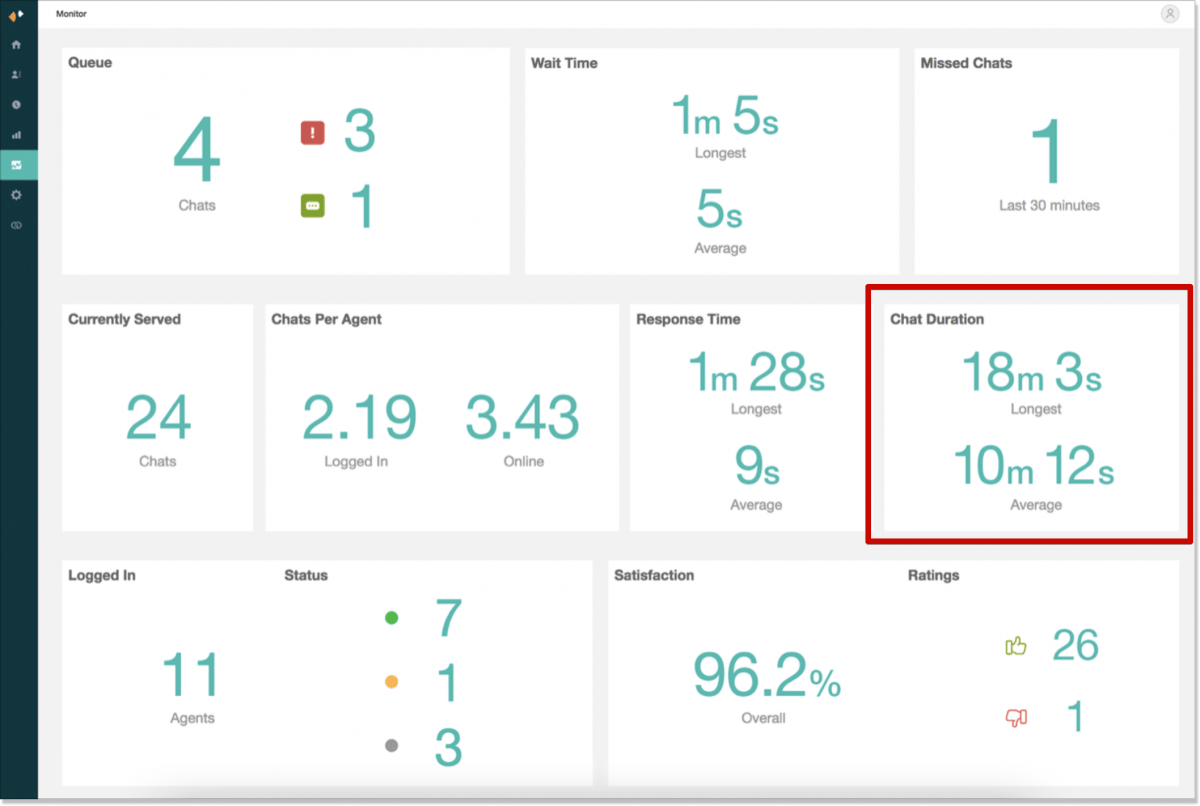Open the user profile avatar
This screenshot has height=806, width=1200.
coord(1169,13)
